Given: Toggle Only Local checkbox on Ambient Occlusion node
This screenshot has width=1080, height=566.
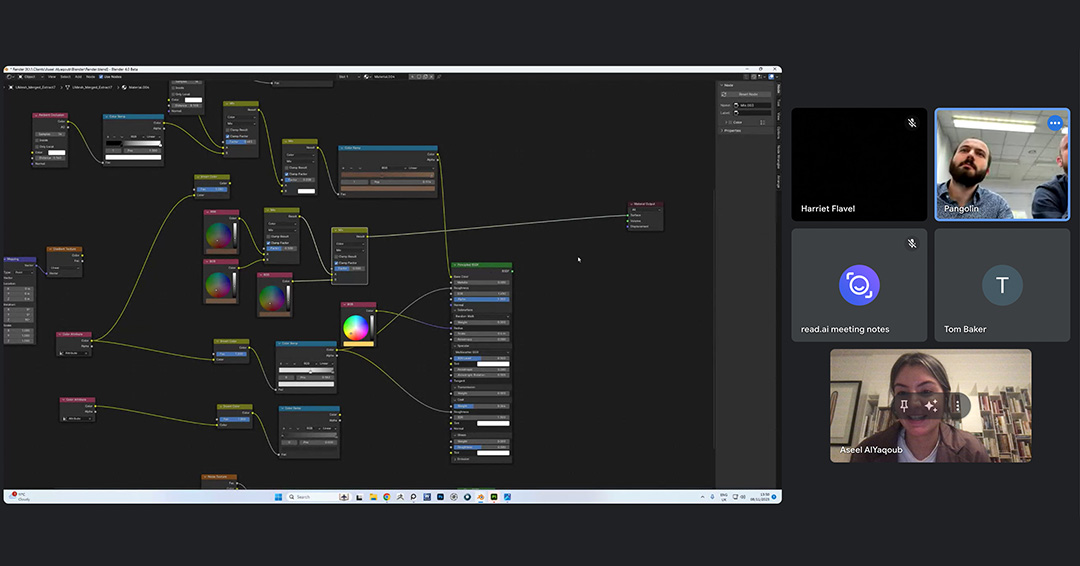Looking at the screenshot, I should click(37, 146).
